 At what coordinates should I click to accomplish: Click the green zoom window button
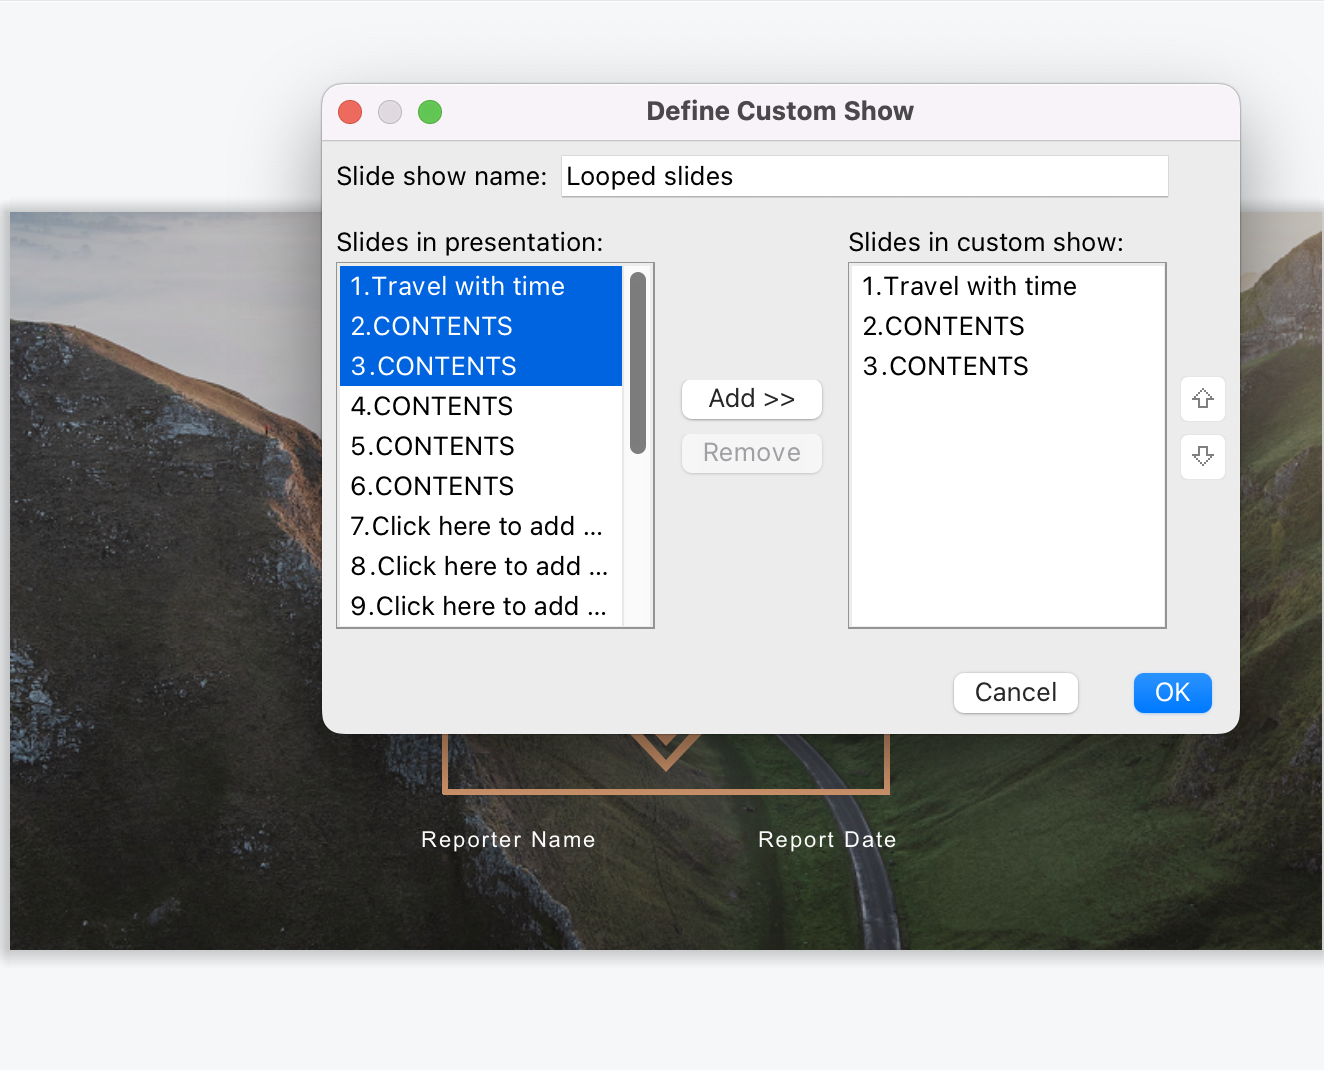point(430,112)
